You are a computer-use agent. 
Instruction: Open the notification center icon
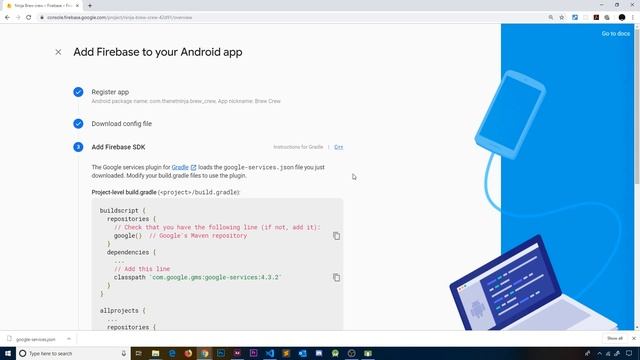[629, 353]
